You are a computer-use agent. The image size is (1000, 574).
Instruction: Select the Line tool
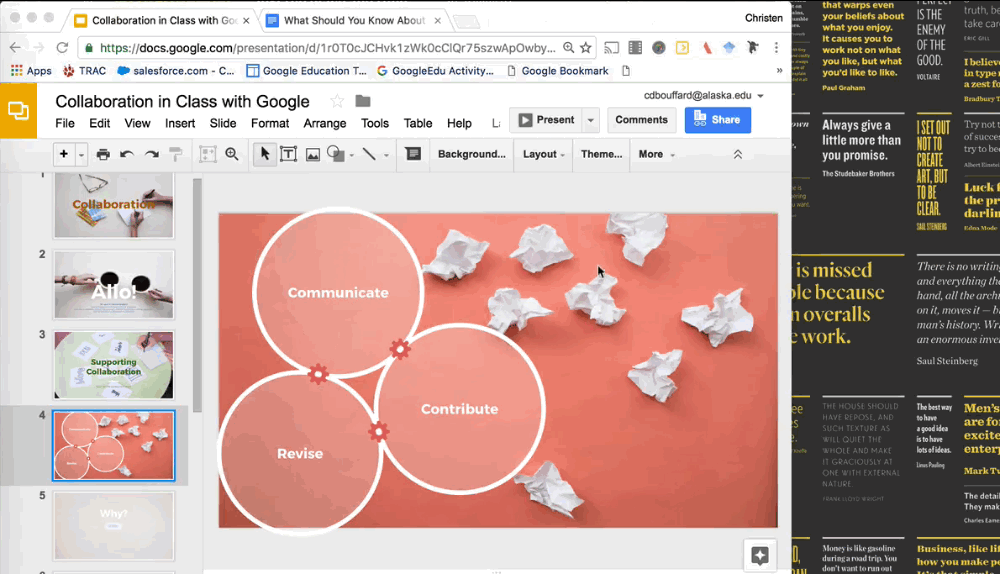(x=369, y=154)
